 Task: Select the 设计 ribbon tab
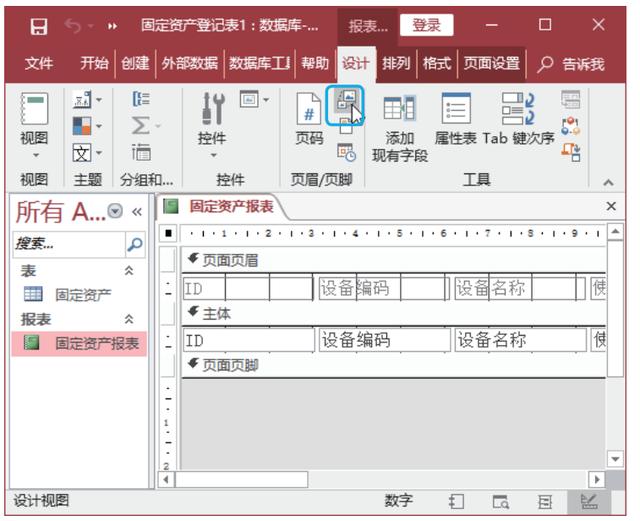355,64
